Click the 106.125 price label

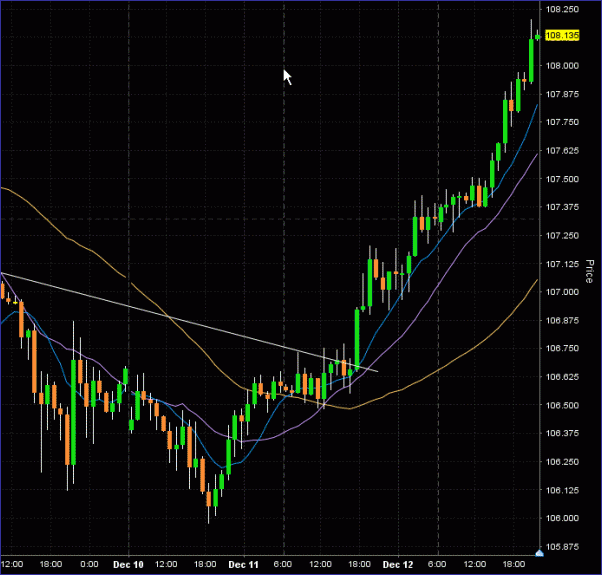coord(562,490)
